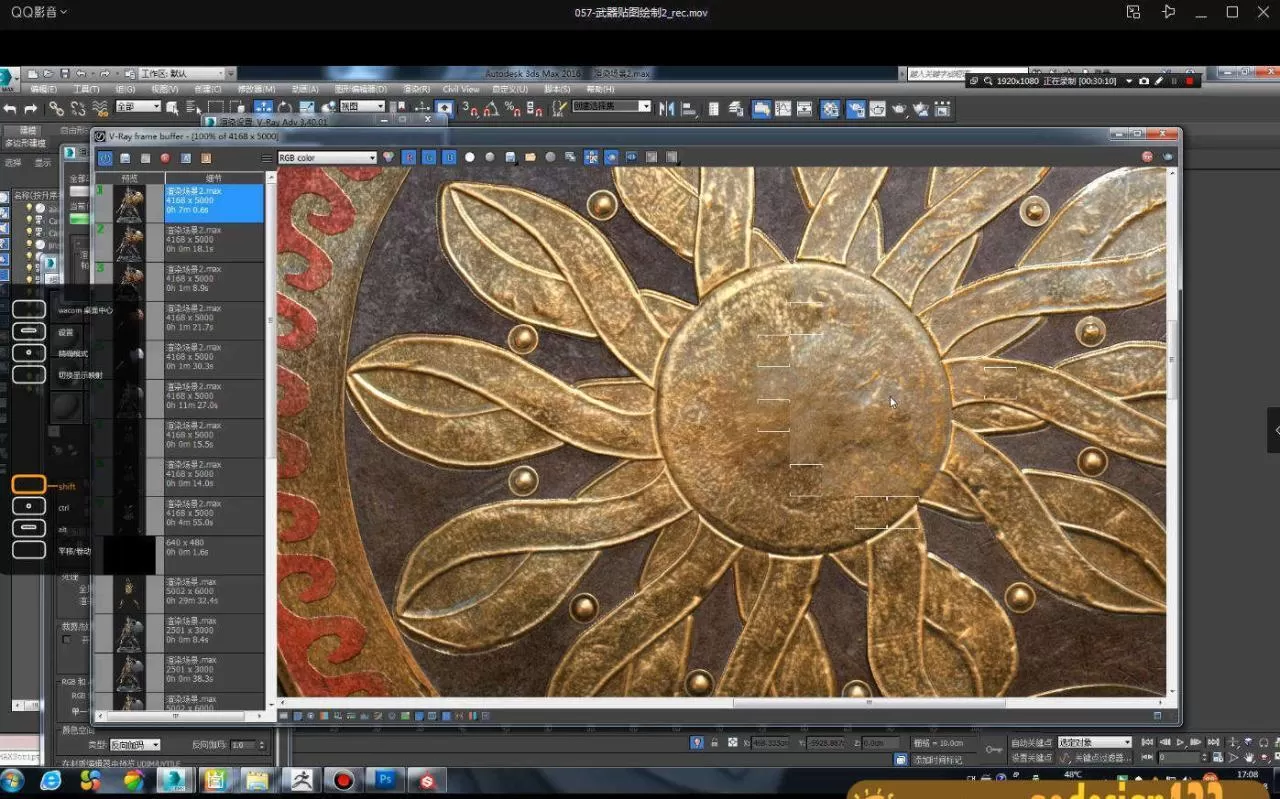Click the Angle Snap toggle icon

pos(491,108)
